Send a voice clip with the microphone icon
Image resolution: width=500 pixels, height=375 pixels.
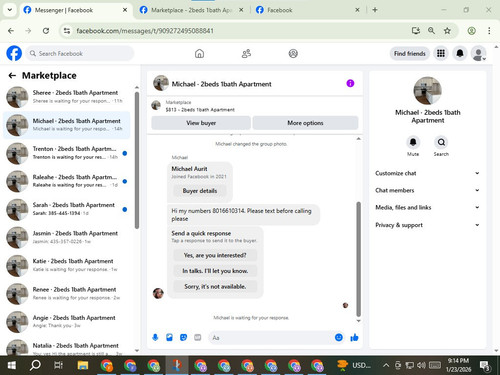[x=155, y=338]
